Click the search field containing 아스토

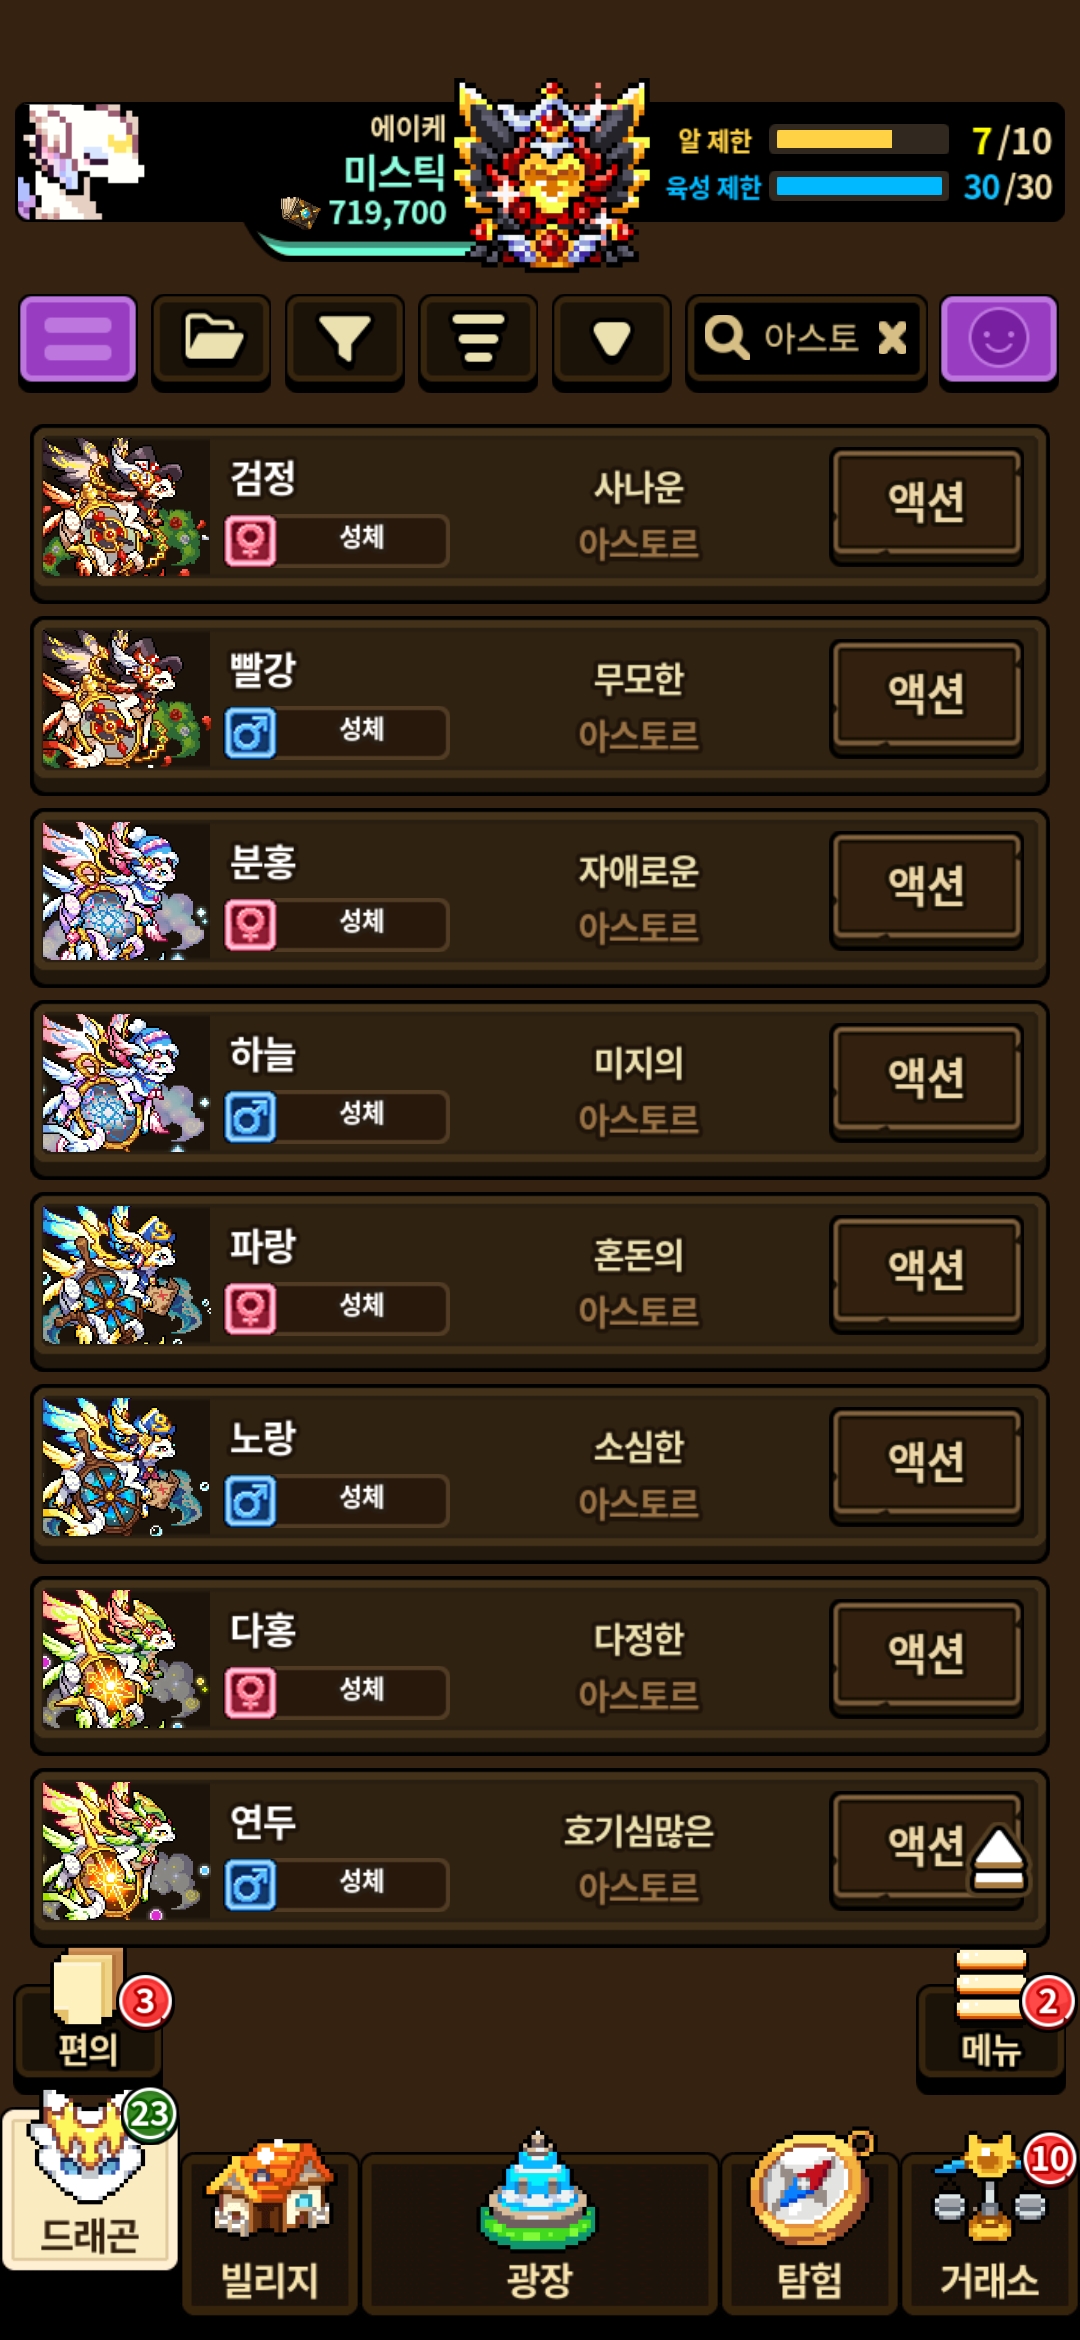tap(806, 339)
